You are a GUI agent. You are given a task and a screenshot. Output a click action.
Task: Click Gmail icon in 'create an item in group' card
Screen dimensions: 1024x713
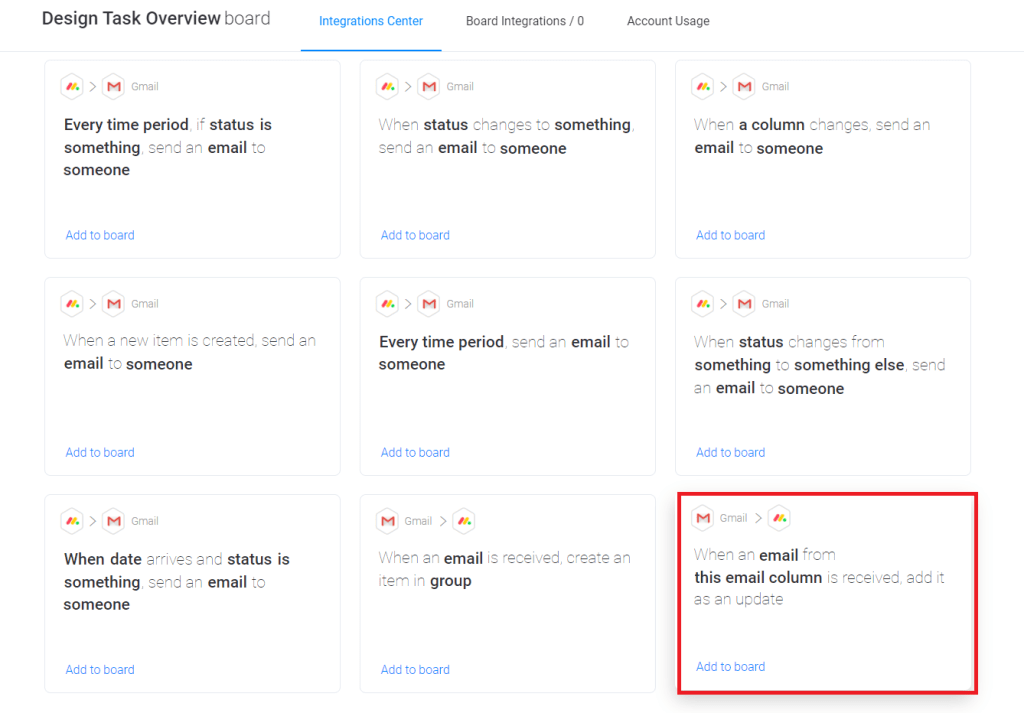pyautogui.click(x=387, y=521)
